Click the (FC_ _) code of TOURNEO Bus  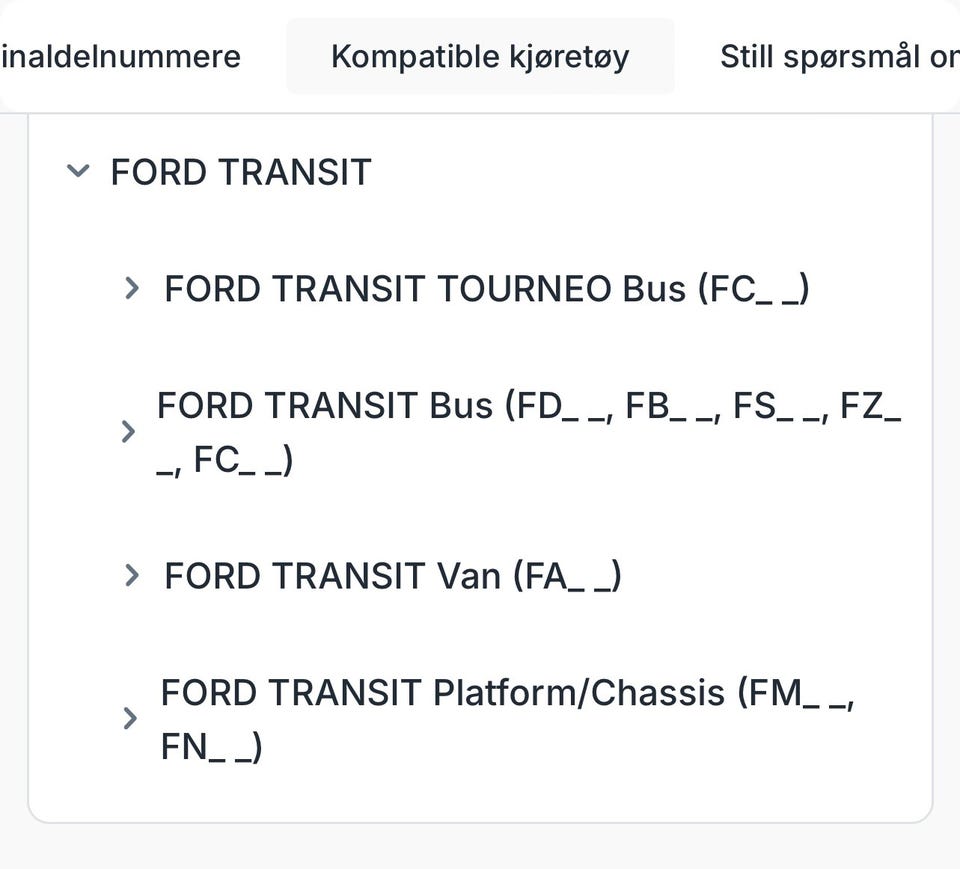point(753,289)
